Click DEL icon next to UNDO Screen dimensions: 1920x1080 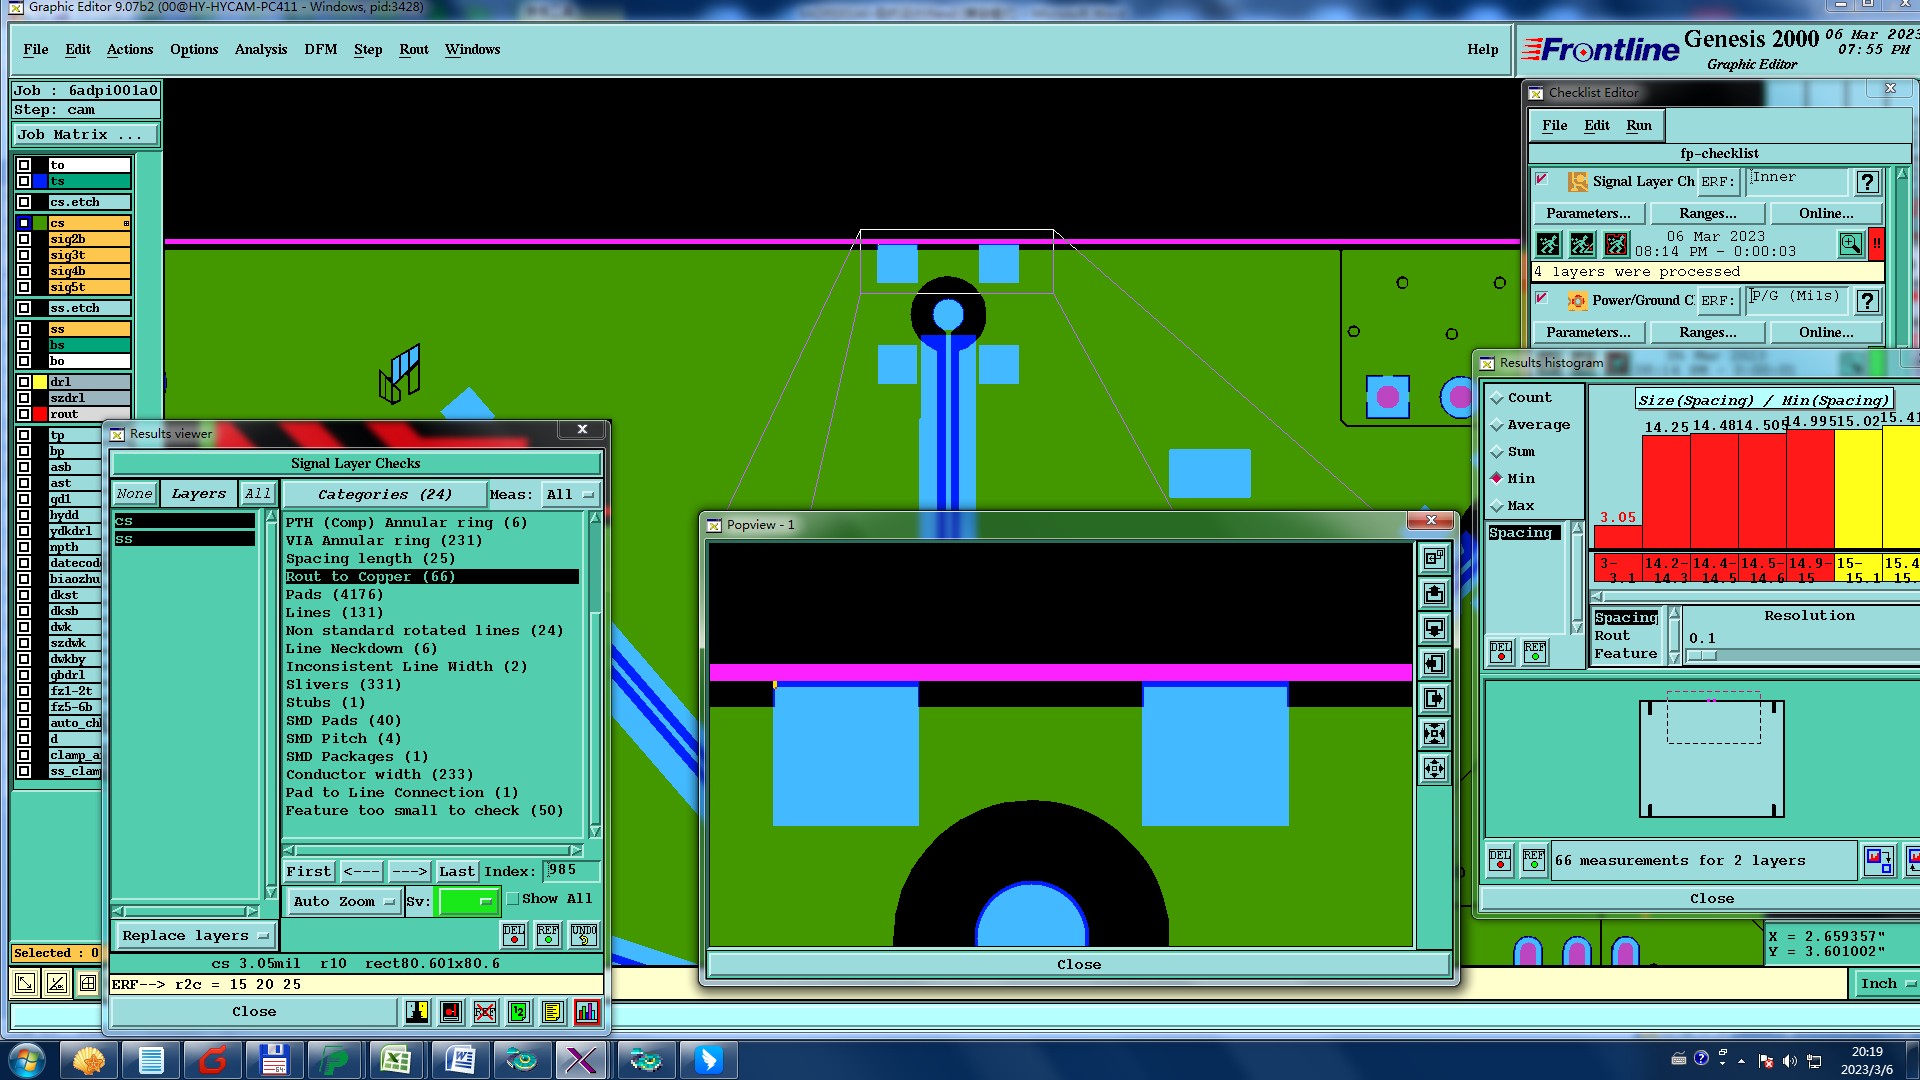click(514, 934)
